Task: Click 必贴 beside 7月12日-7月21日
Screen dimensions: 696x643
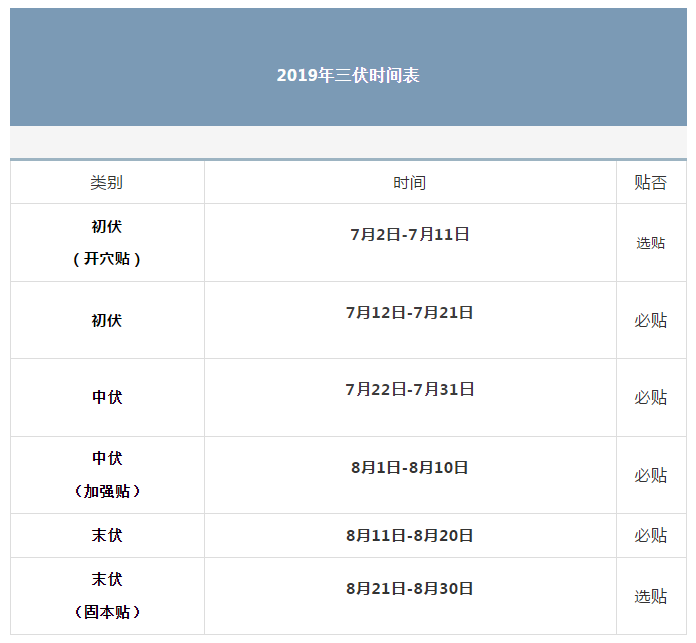Action: click(x=650, y=321)
